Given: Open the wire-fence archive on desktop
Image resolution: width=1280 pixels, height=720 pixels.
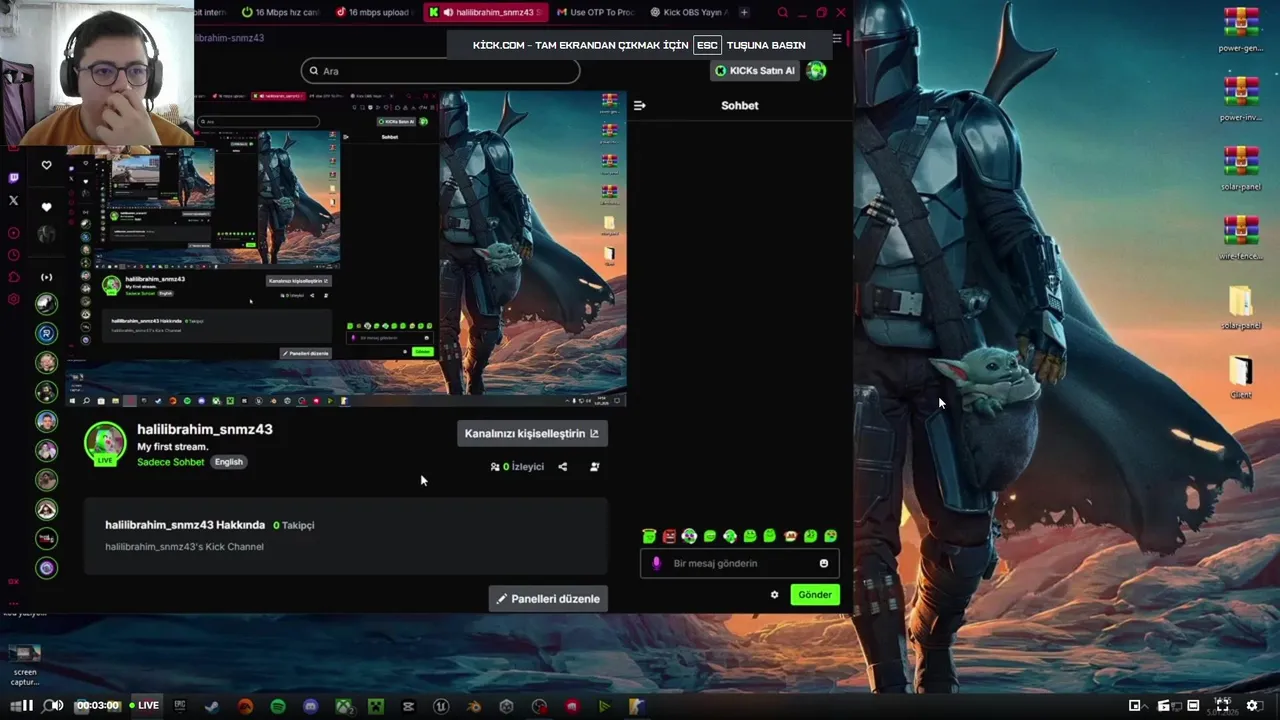Looking at the screenshot, I should coord(1241,237).
